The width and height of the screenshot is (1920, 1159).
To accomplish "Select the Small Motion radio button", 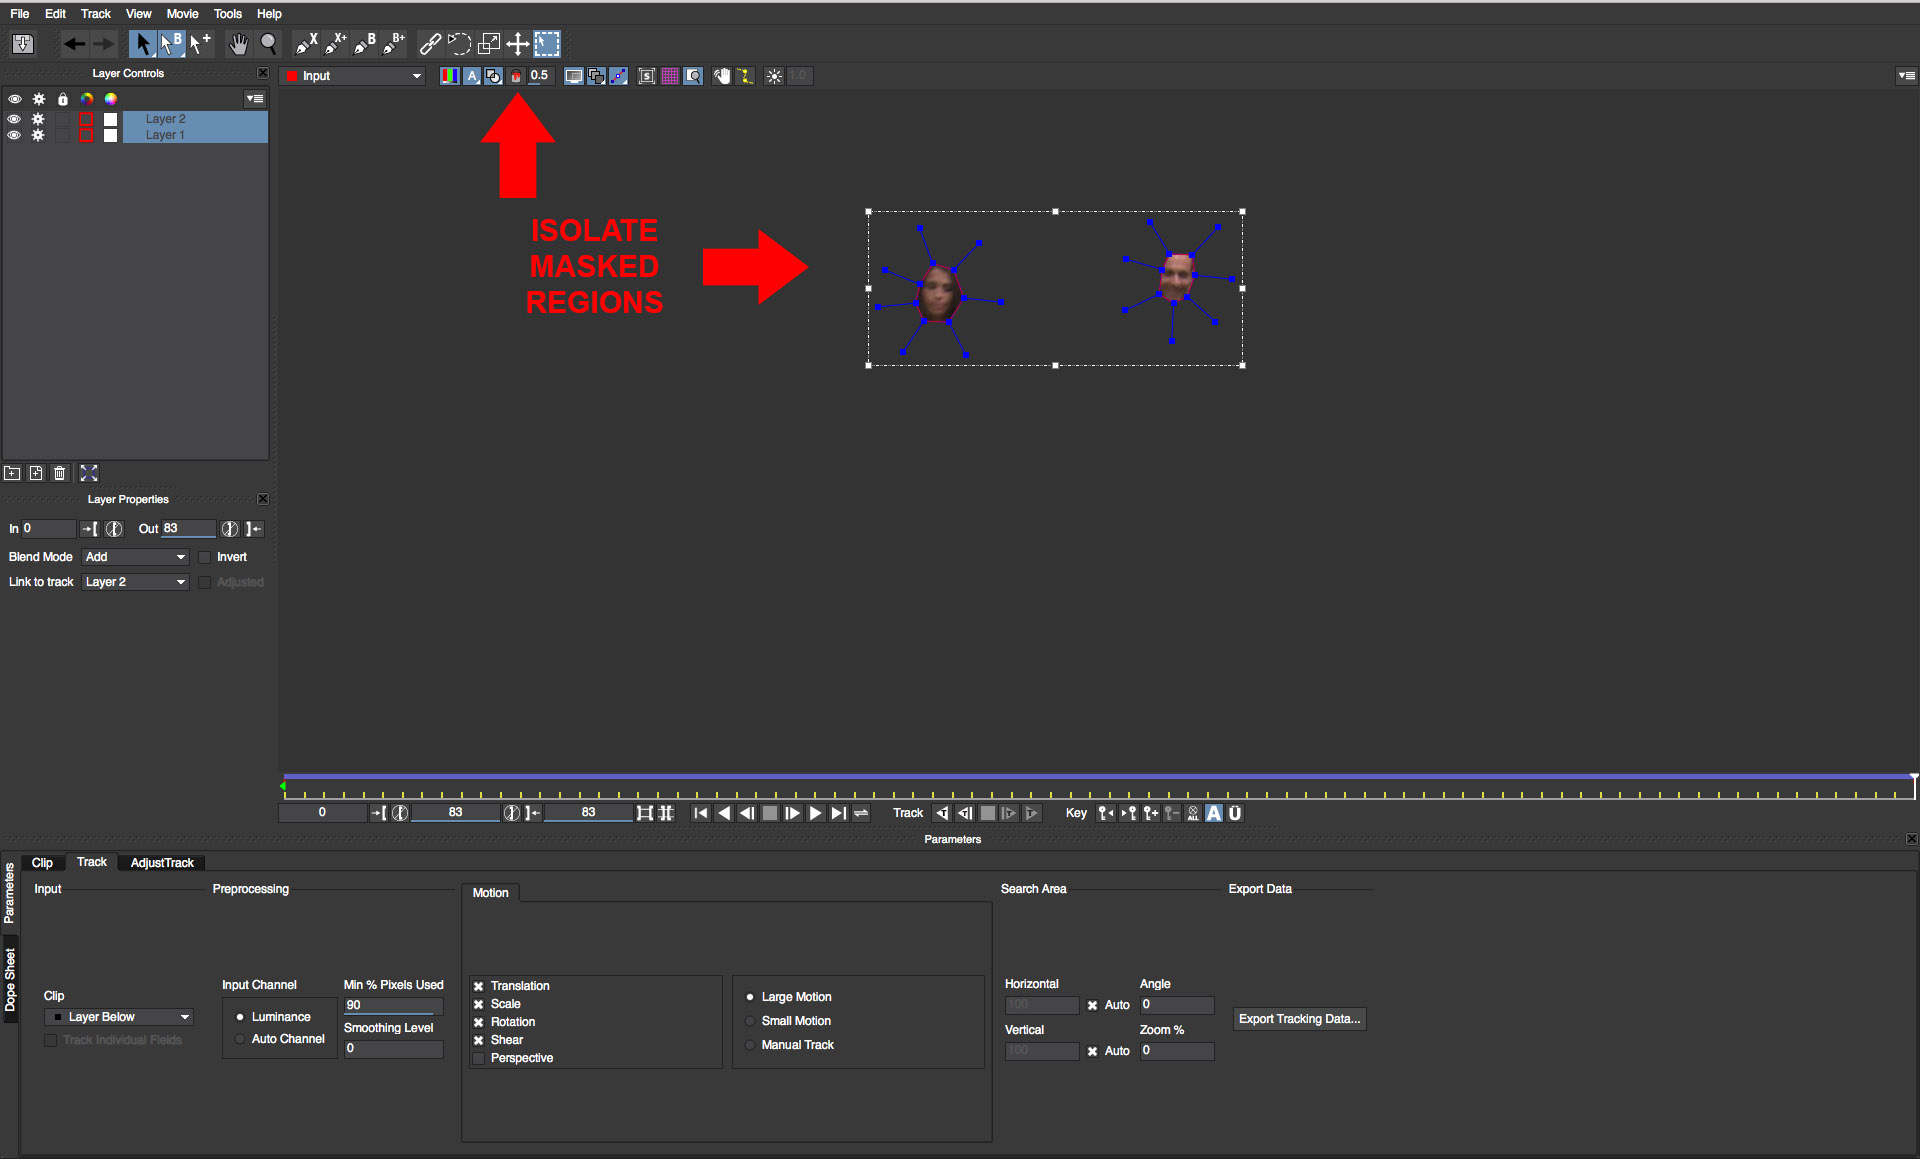I will [x=750, y=1021].
